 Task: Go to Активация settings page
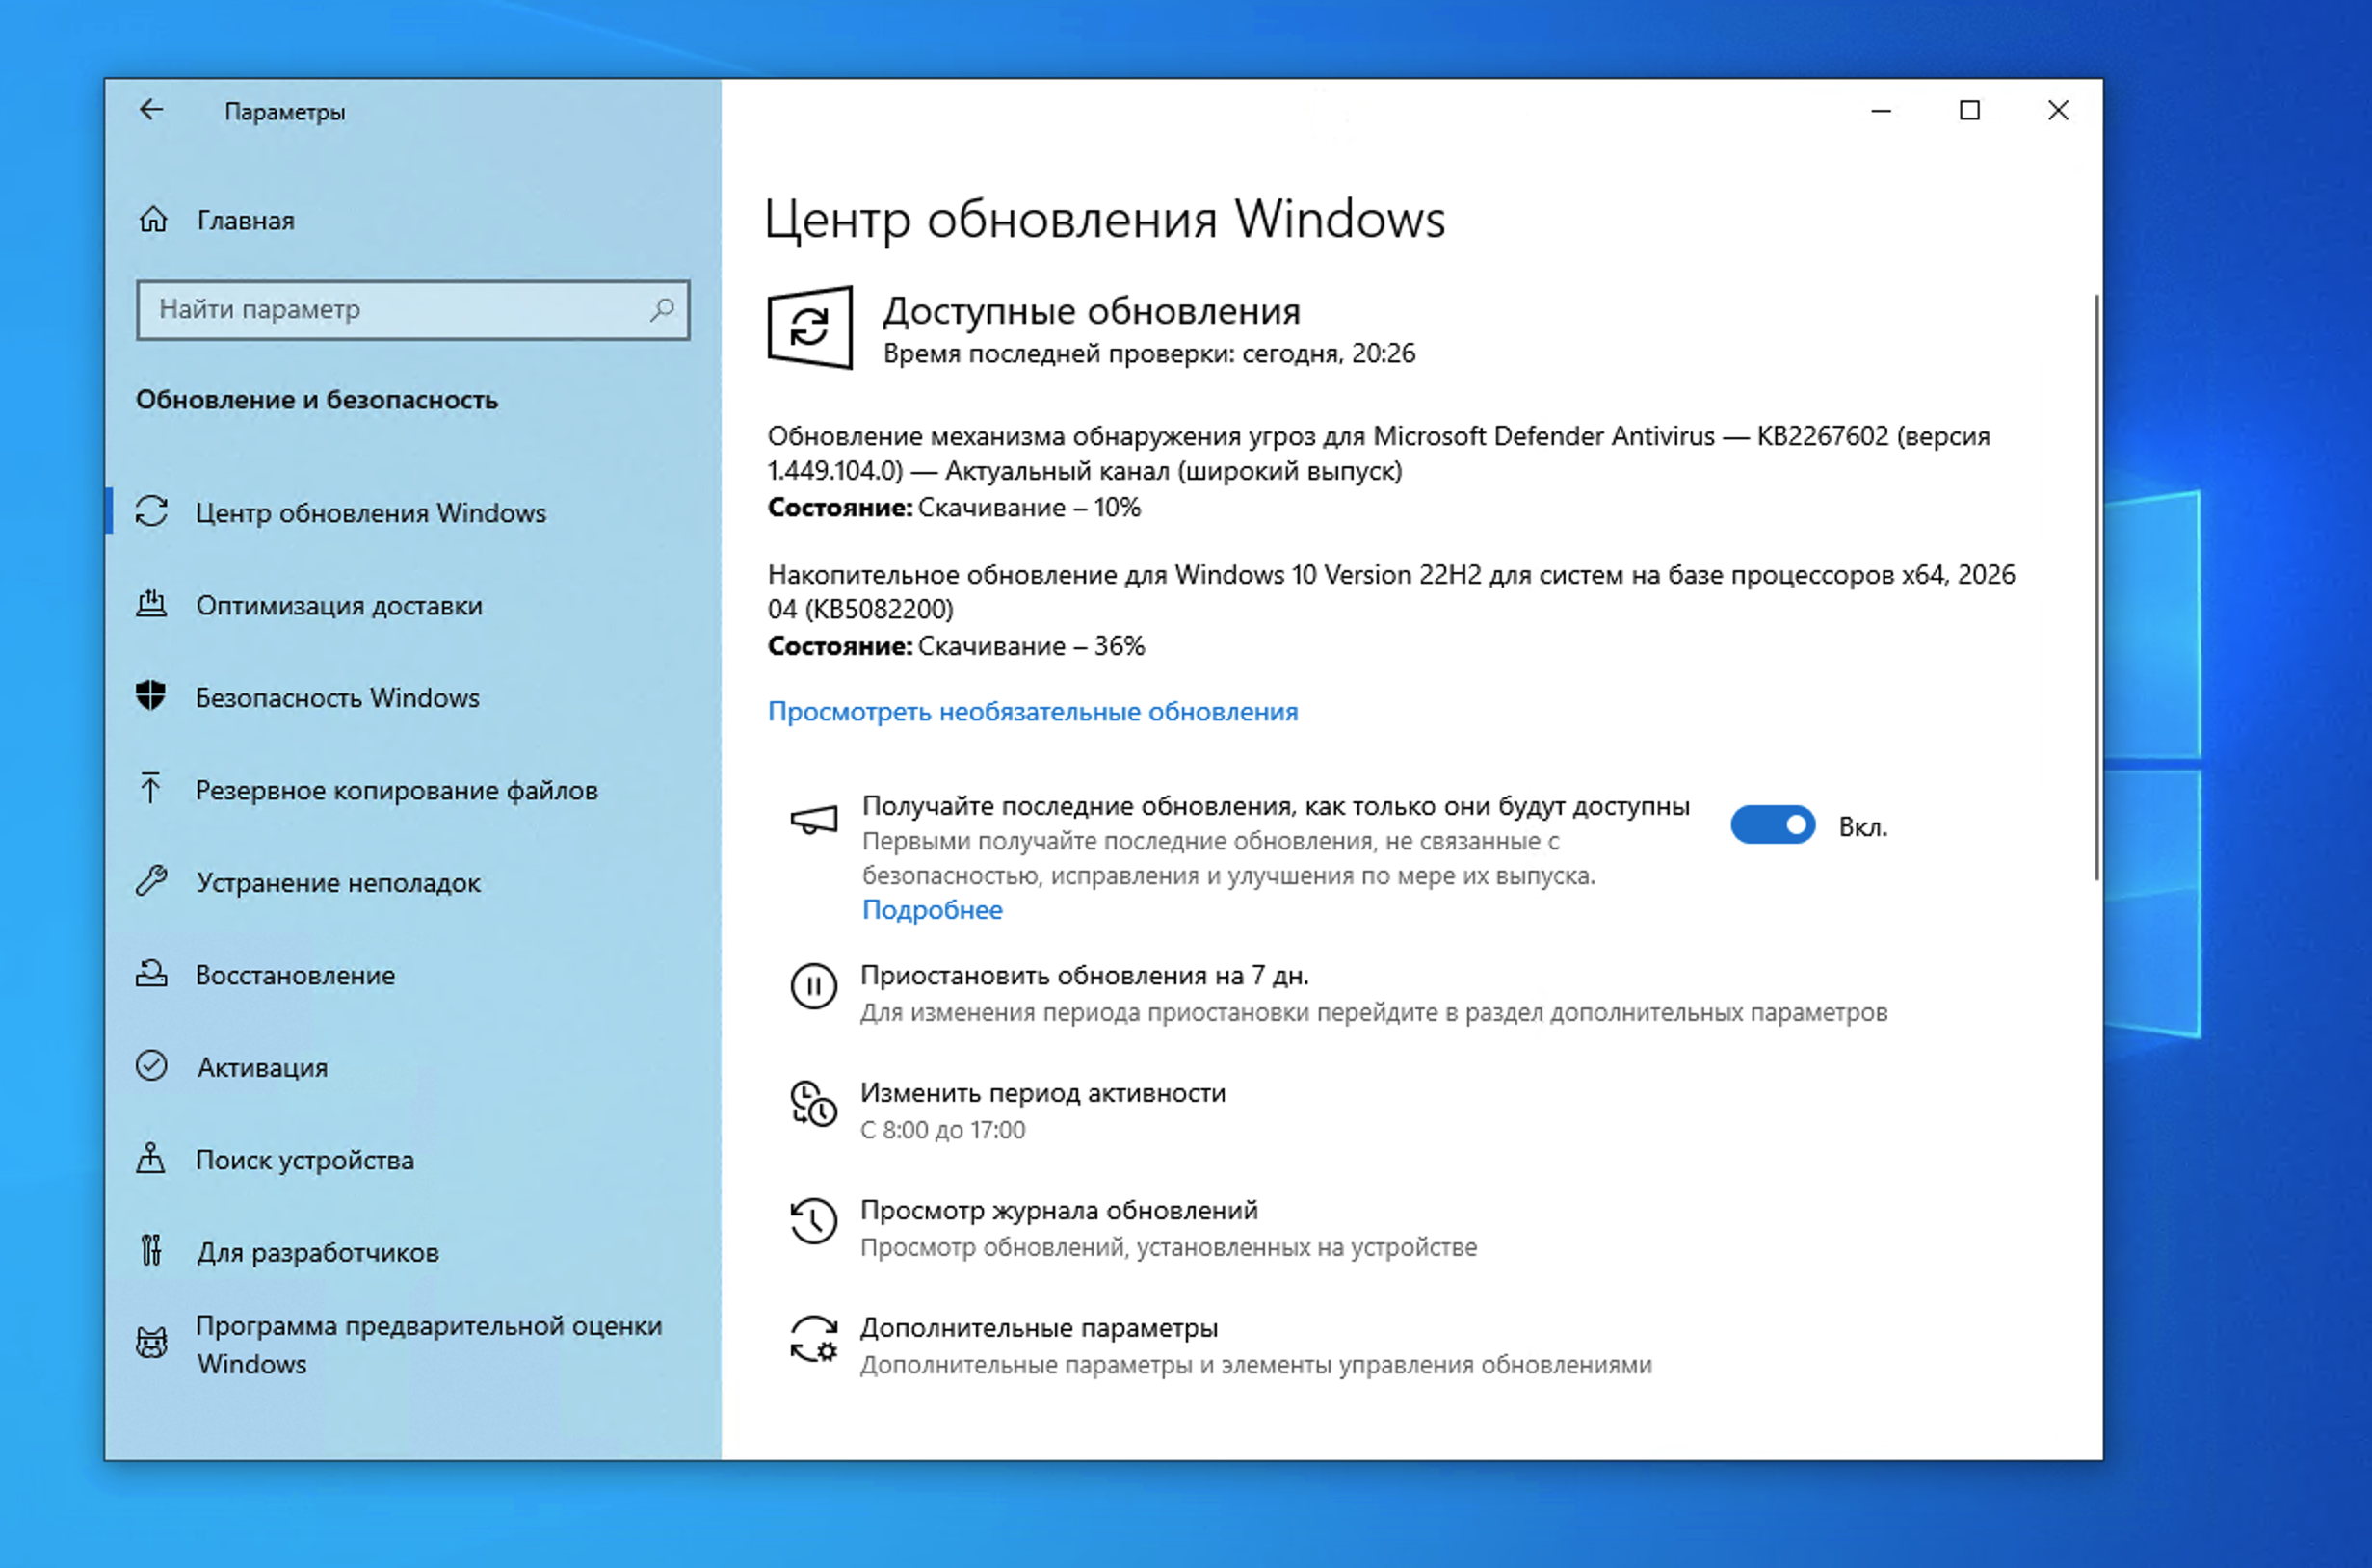point(262,1067)
